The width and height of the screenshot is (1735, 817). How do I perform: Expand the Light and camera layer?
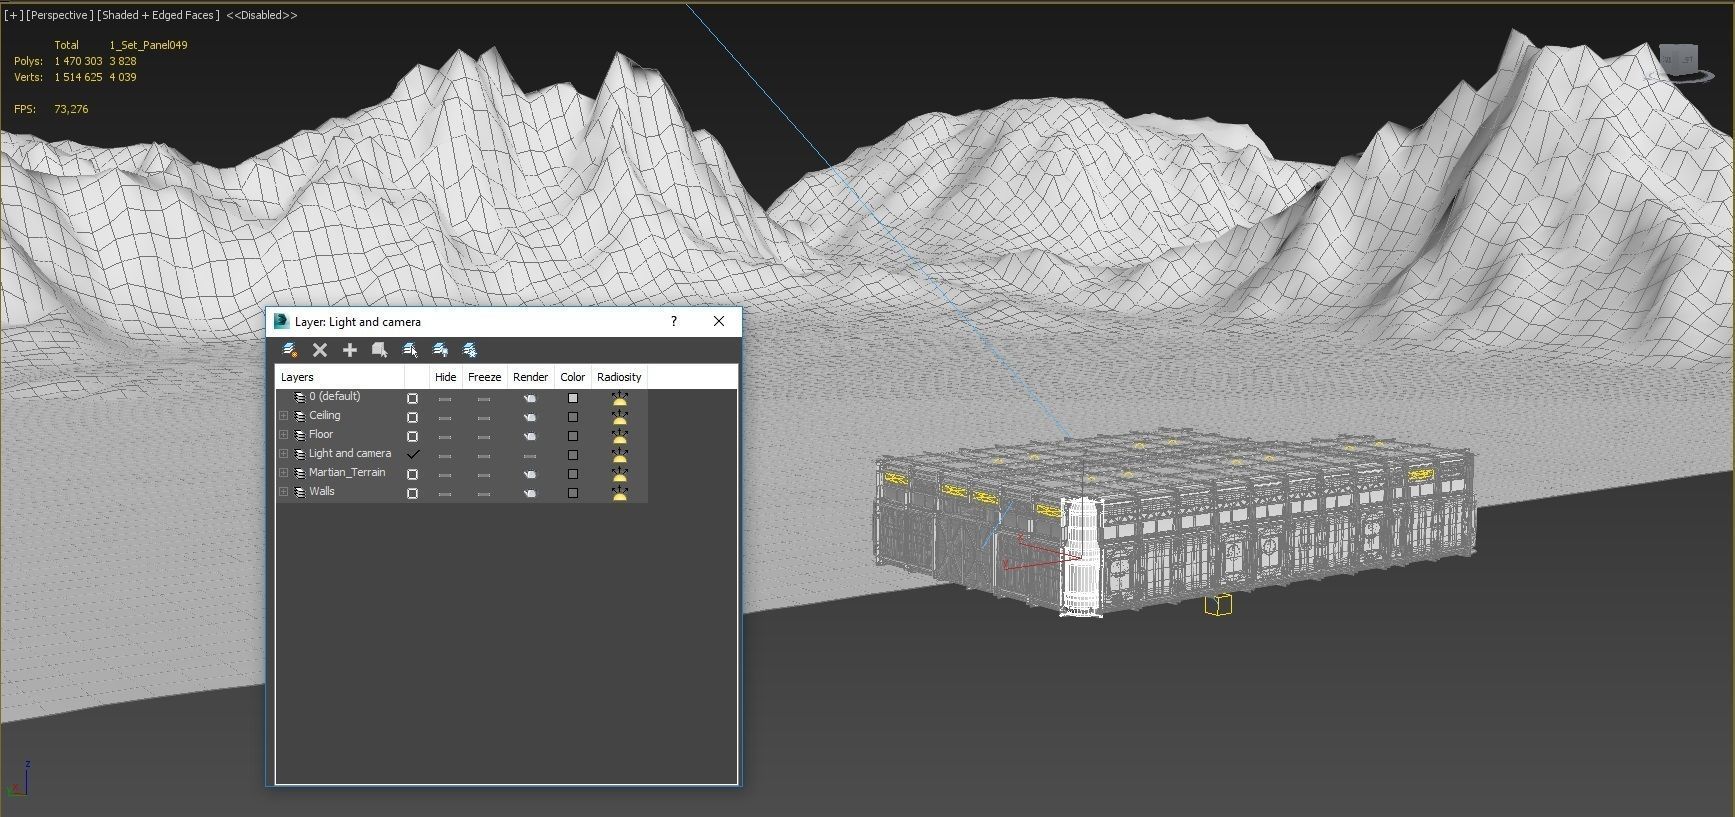284,454
